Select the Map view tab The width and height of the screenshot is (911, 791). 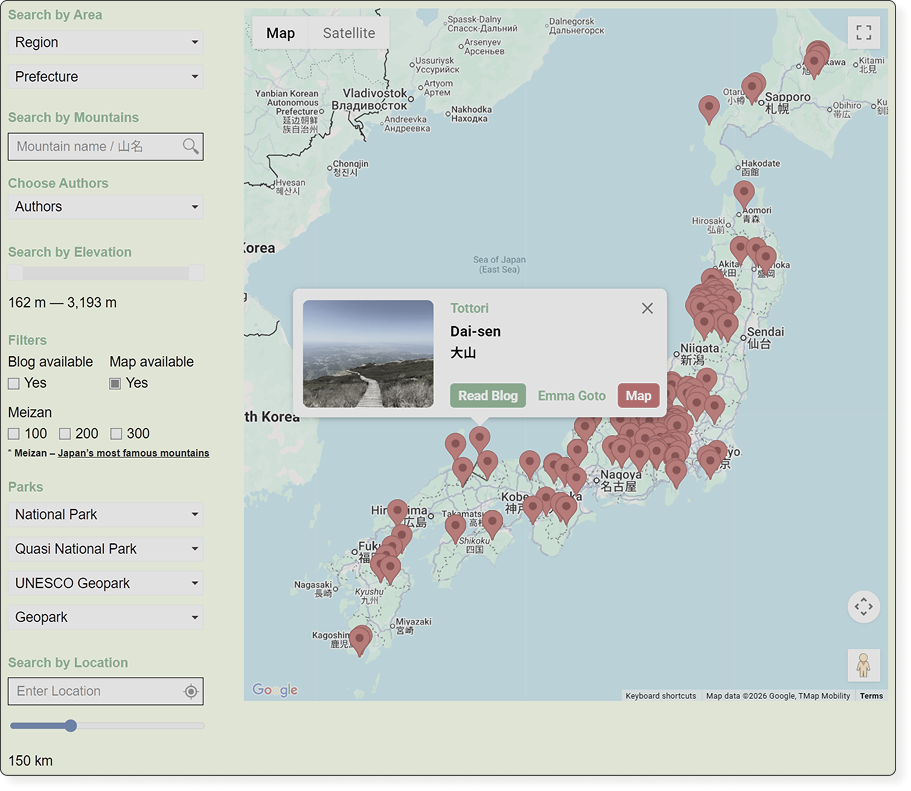click(x=281, y=33)
